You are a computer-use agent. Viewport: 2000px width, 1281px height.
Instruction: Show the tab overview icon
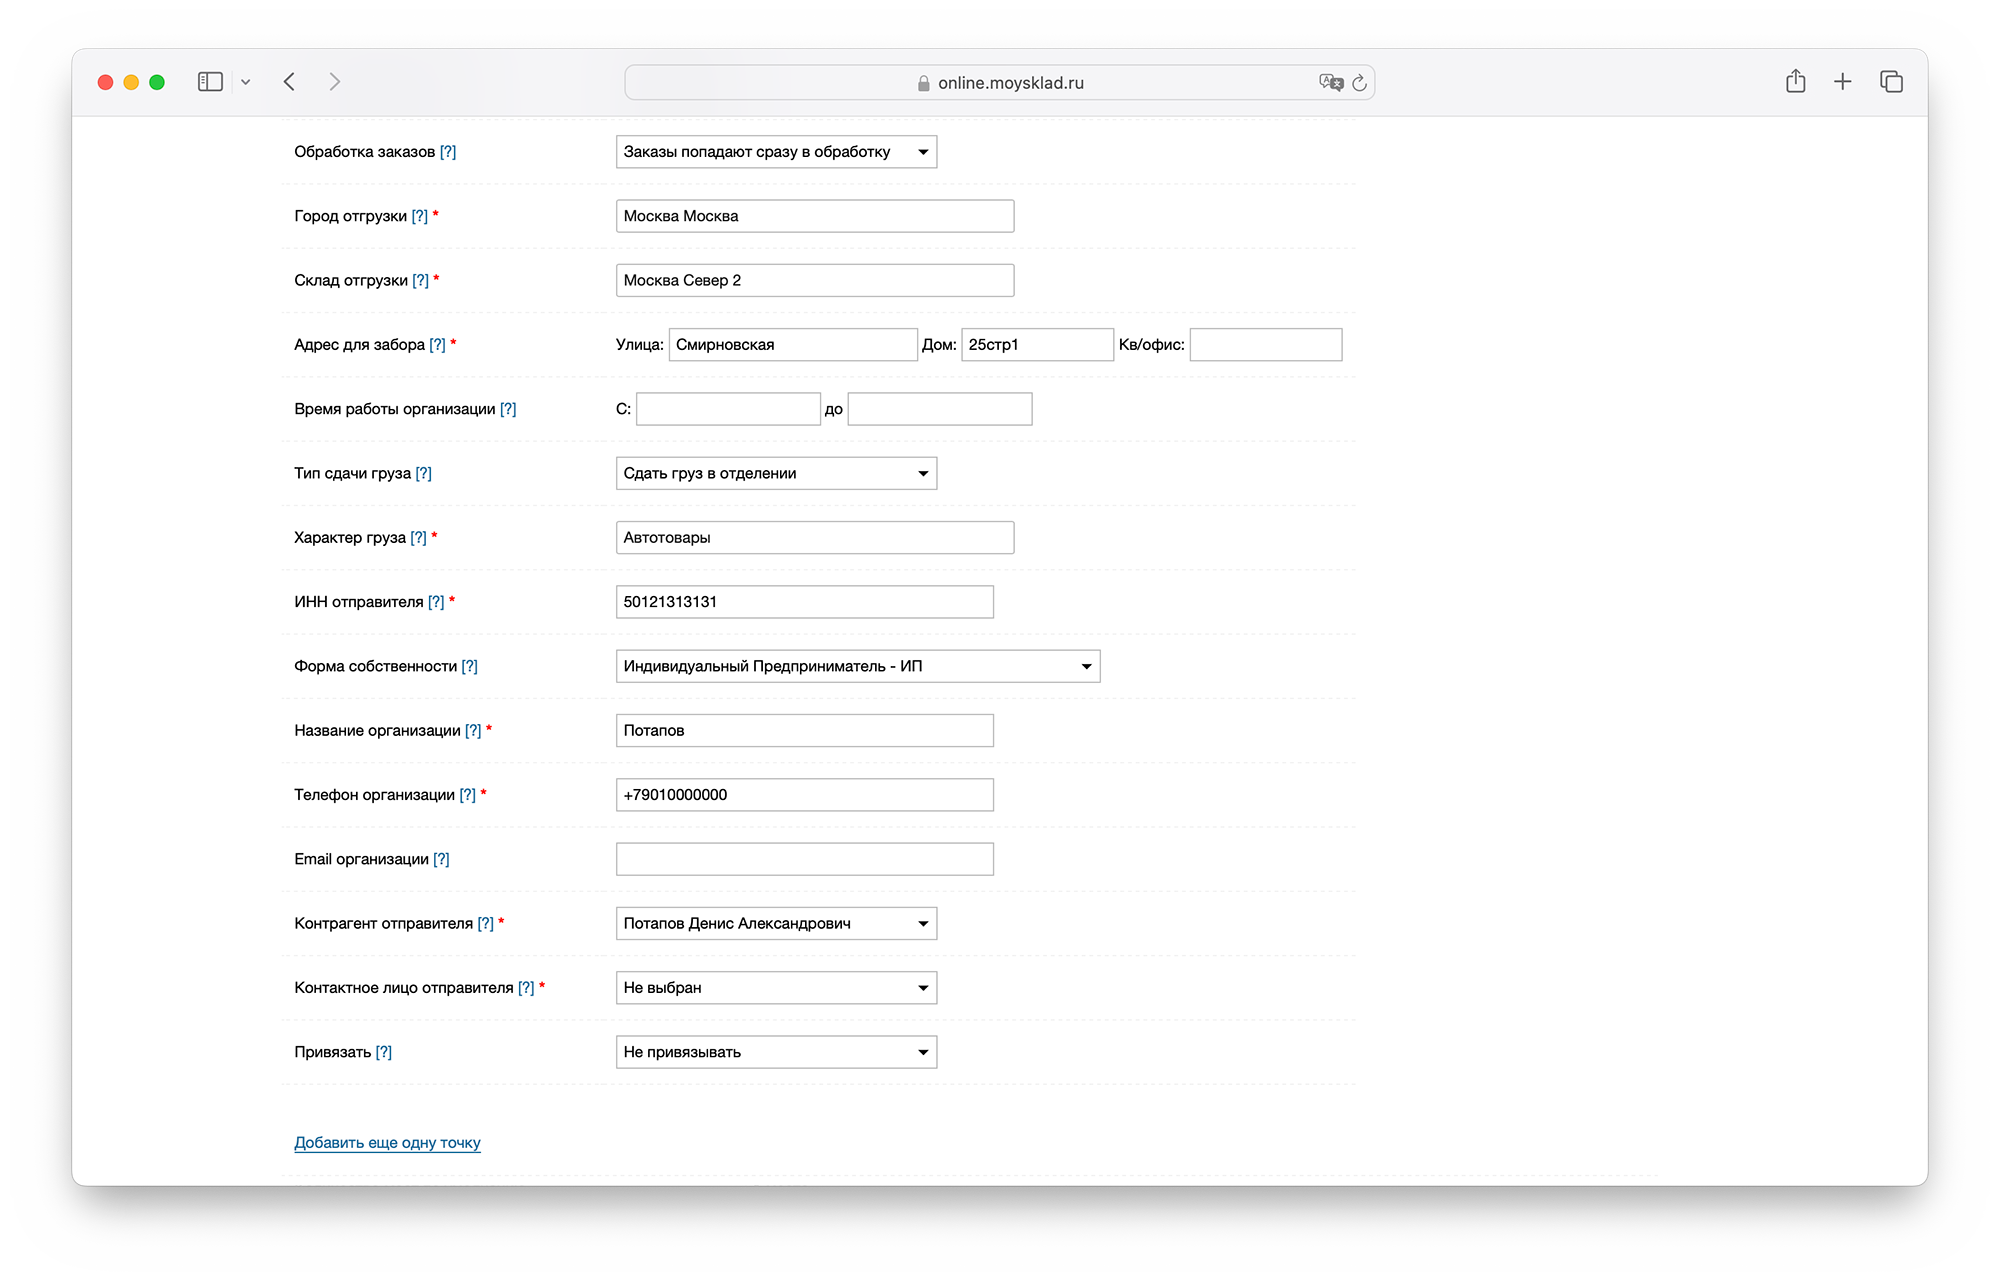point(1890,82)
